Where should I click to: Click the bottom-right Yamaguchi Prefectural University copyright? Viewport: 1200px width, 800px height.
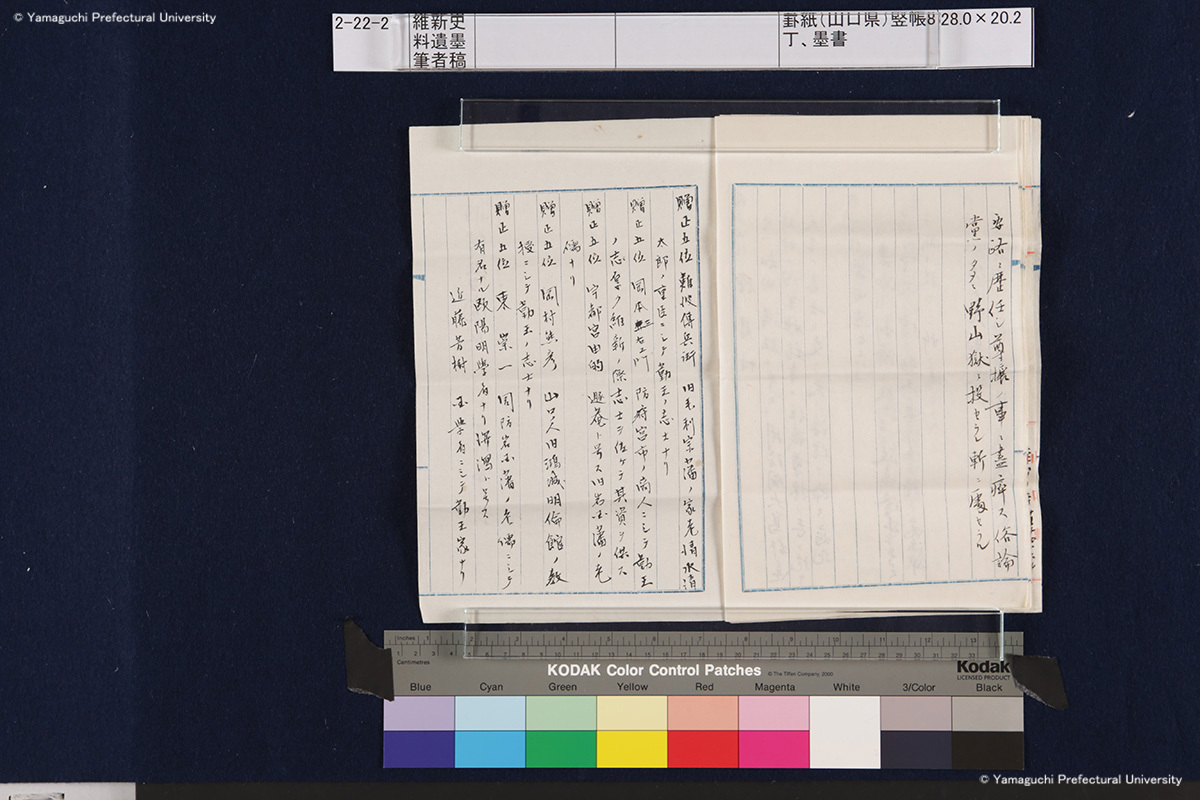(x=1081, y=779)
